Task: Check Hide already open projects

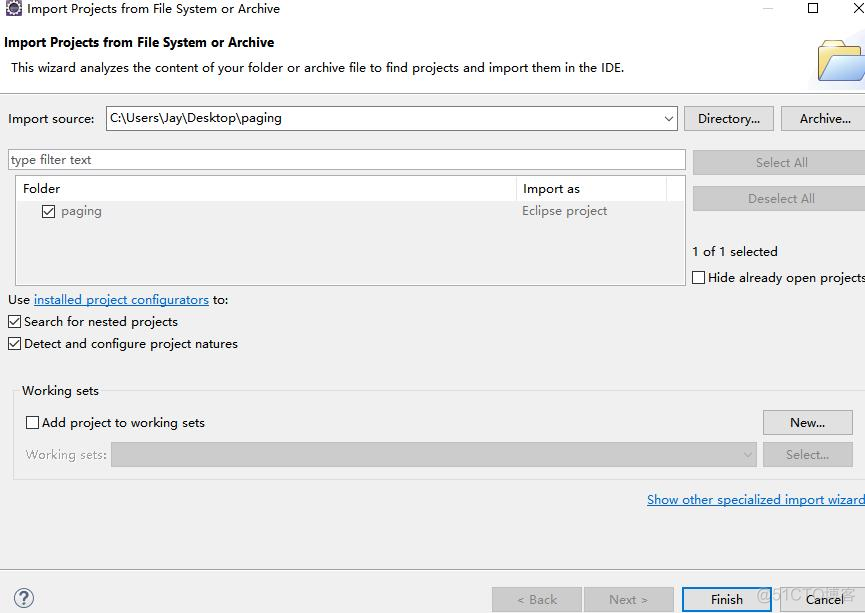Action: [699, 278]
